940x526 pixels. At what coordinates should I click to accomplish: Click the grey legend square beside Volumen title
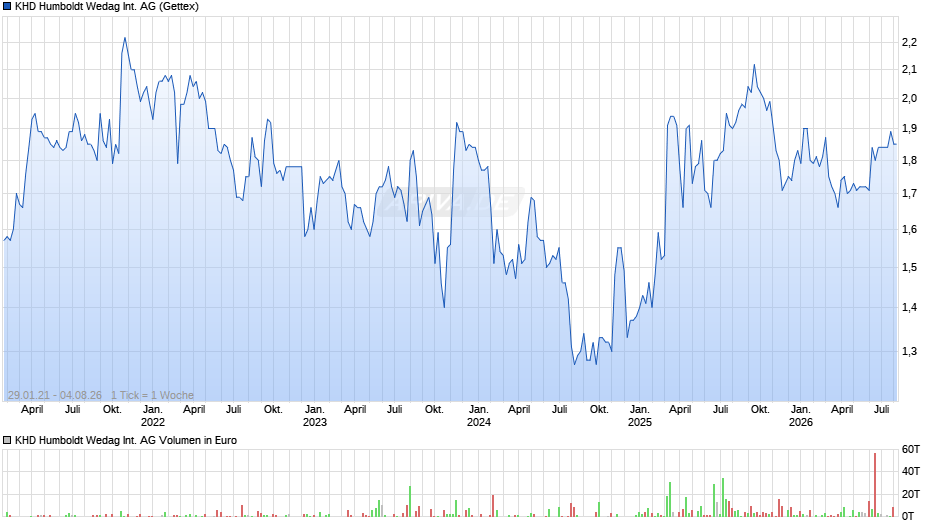tap(7, 440)
